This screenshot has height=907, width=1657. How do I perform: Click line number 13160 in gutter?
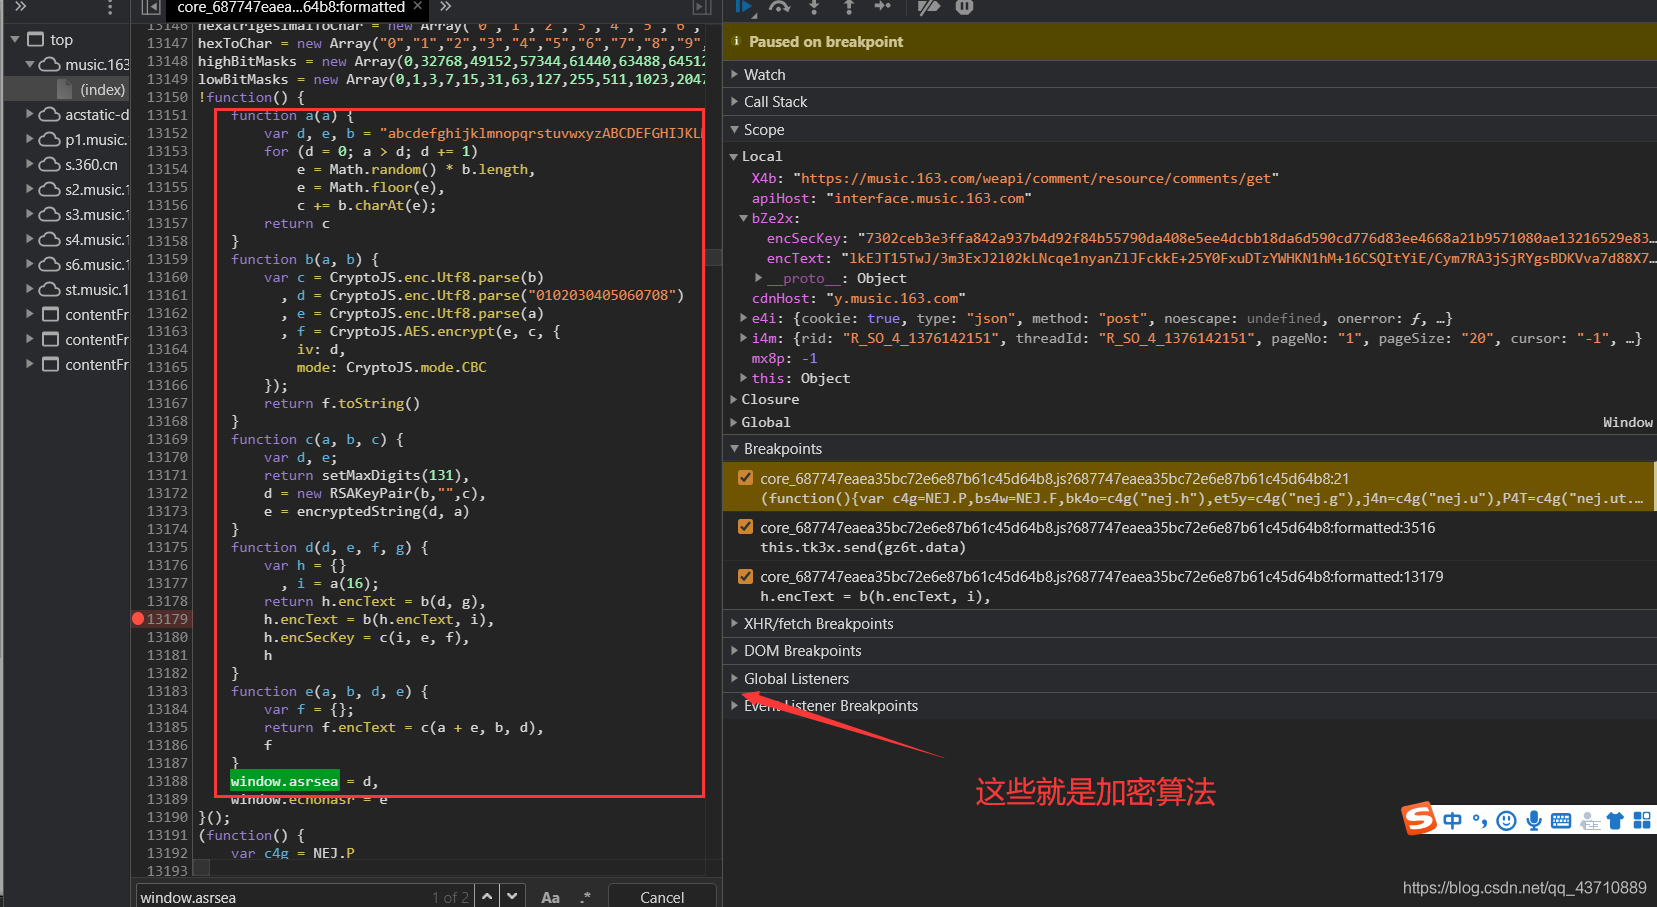(167, 277)
